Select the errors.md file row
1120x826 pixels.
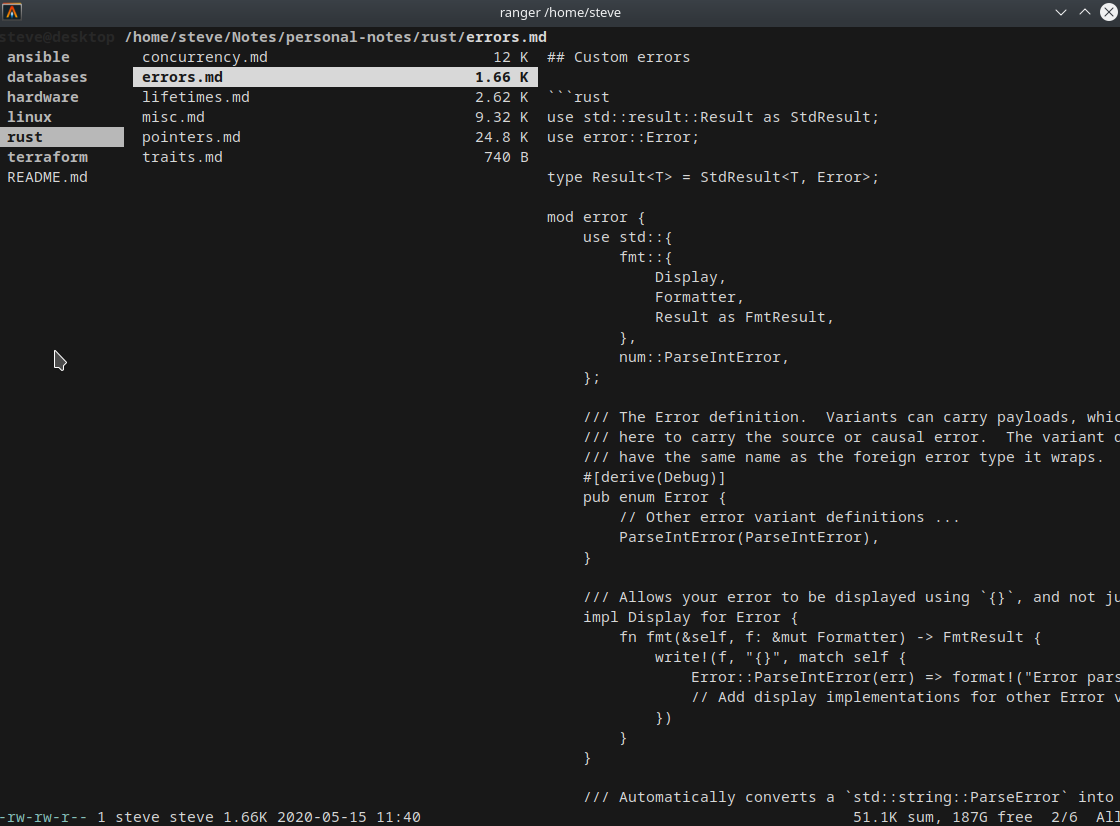(x=335, y=77)
